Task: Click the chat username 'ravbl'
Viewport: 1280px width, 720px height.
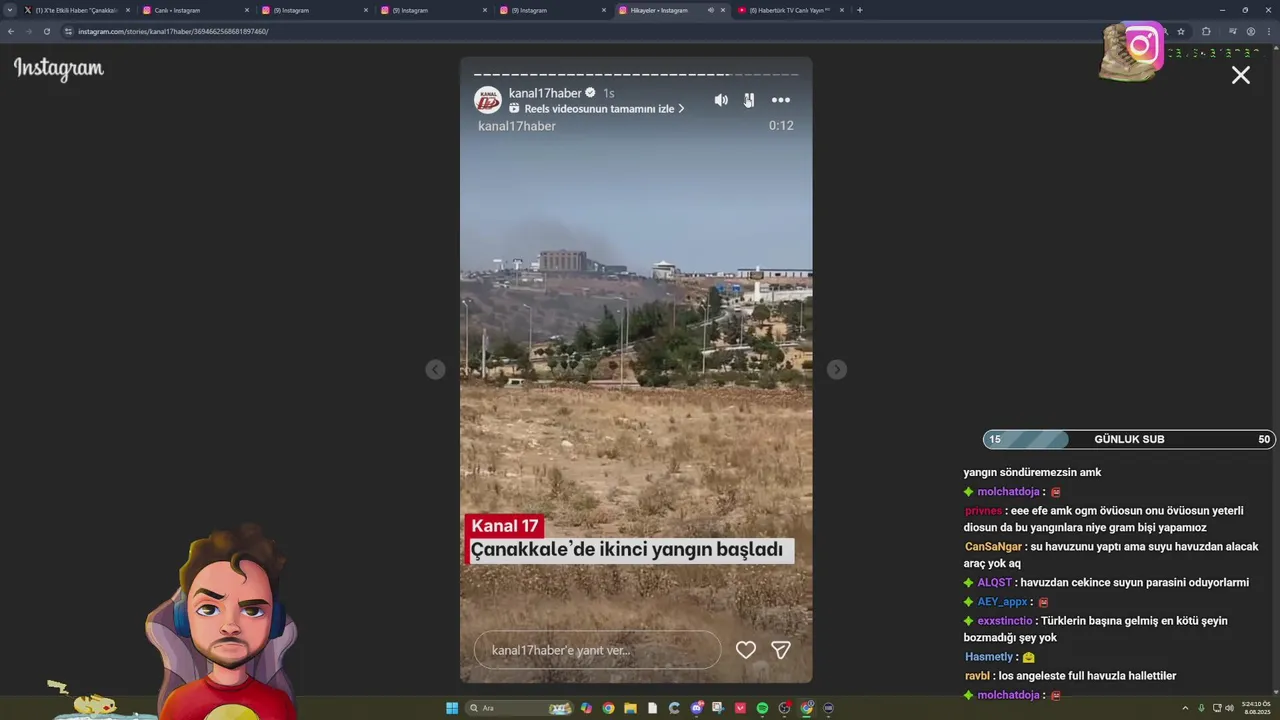Action: click(x=977, y=676)
